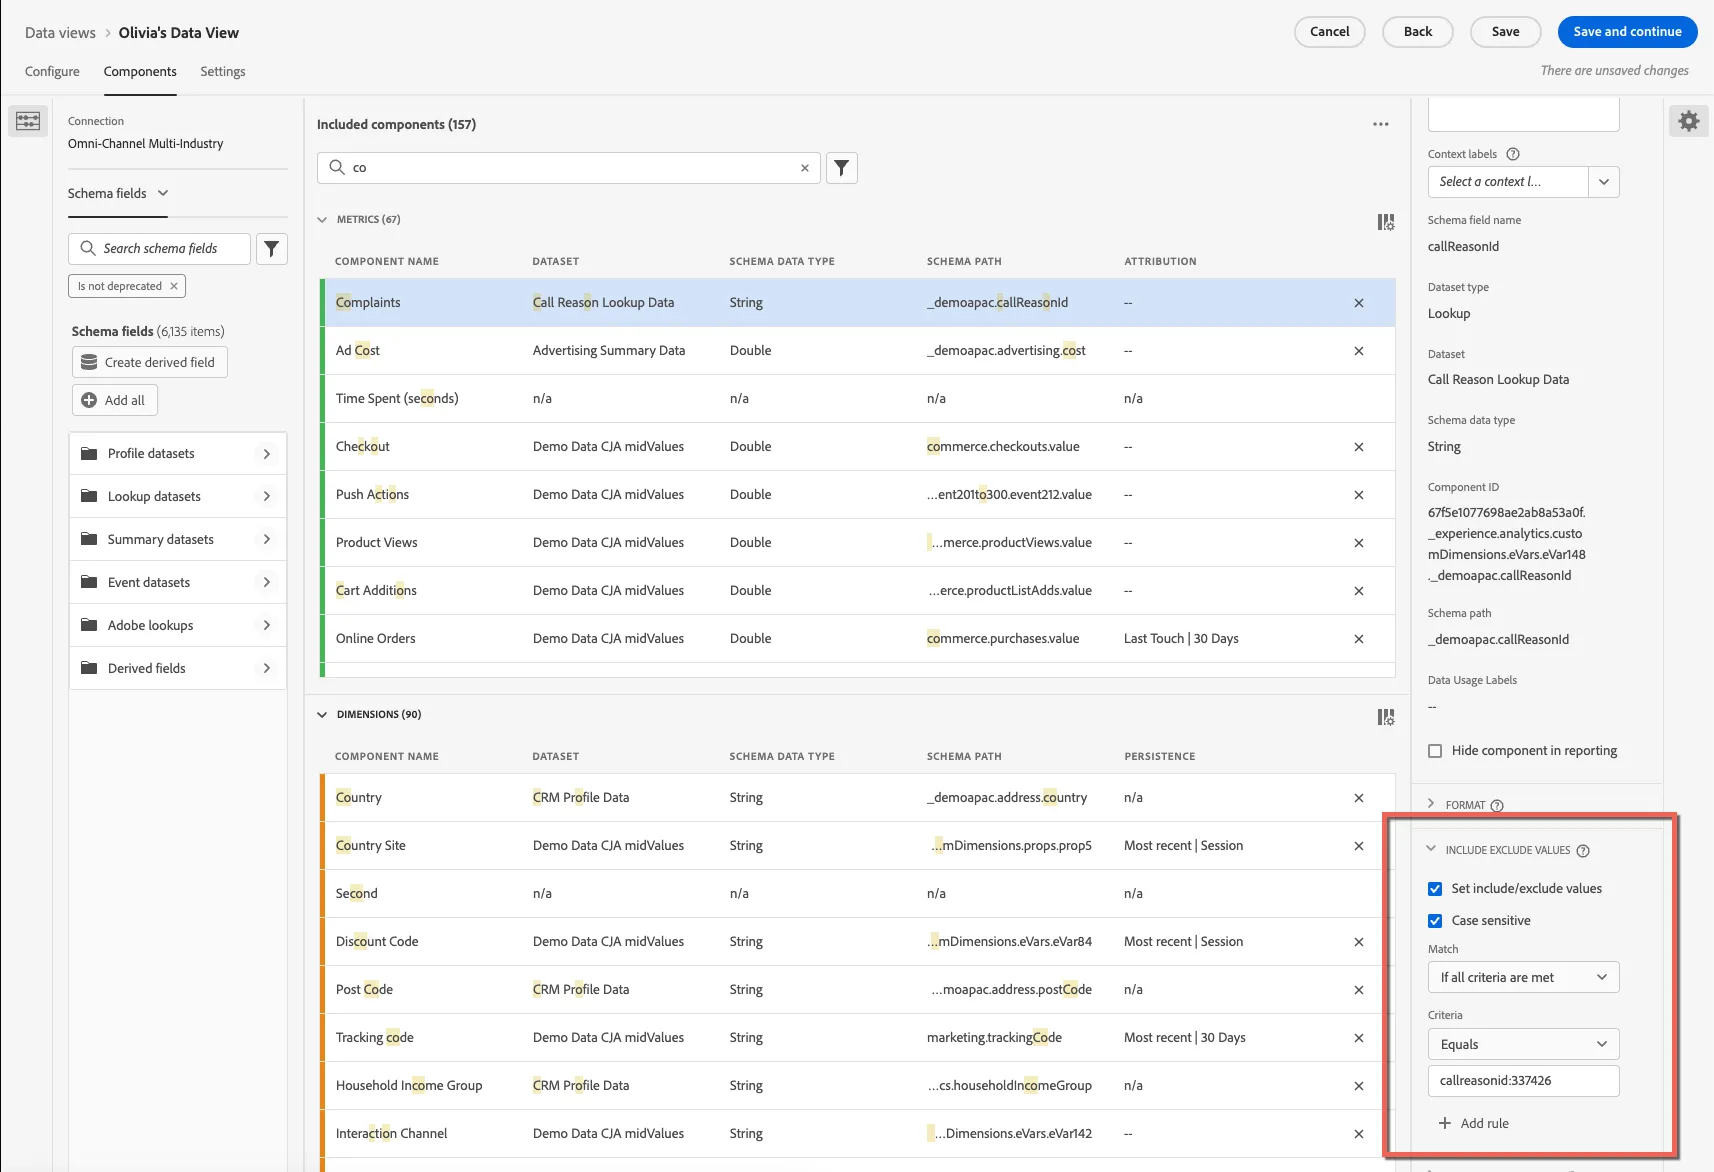
Task: Switch to the Settings tab
Action: pyautogui.click(x=223, y=72)
